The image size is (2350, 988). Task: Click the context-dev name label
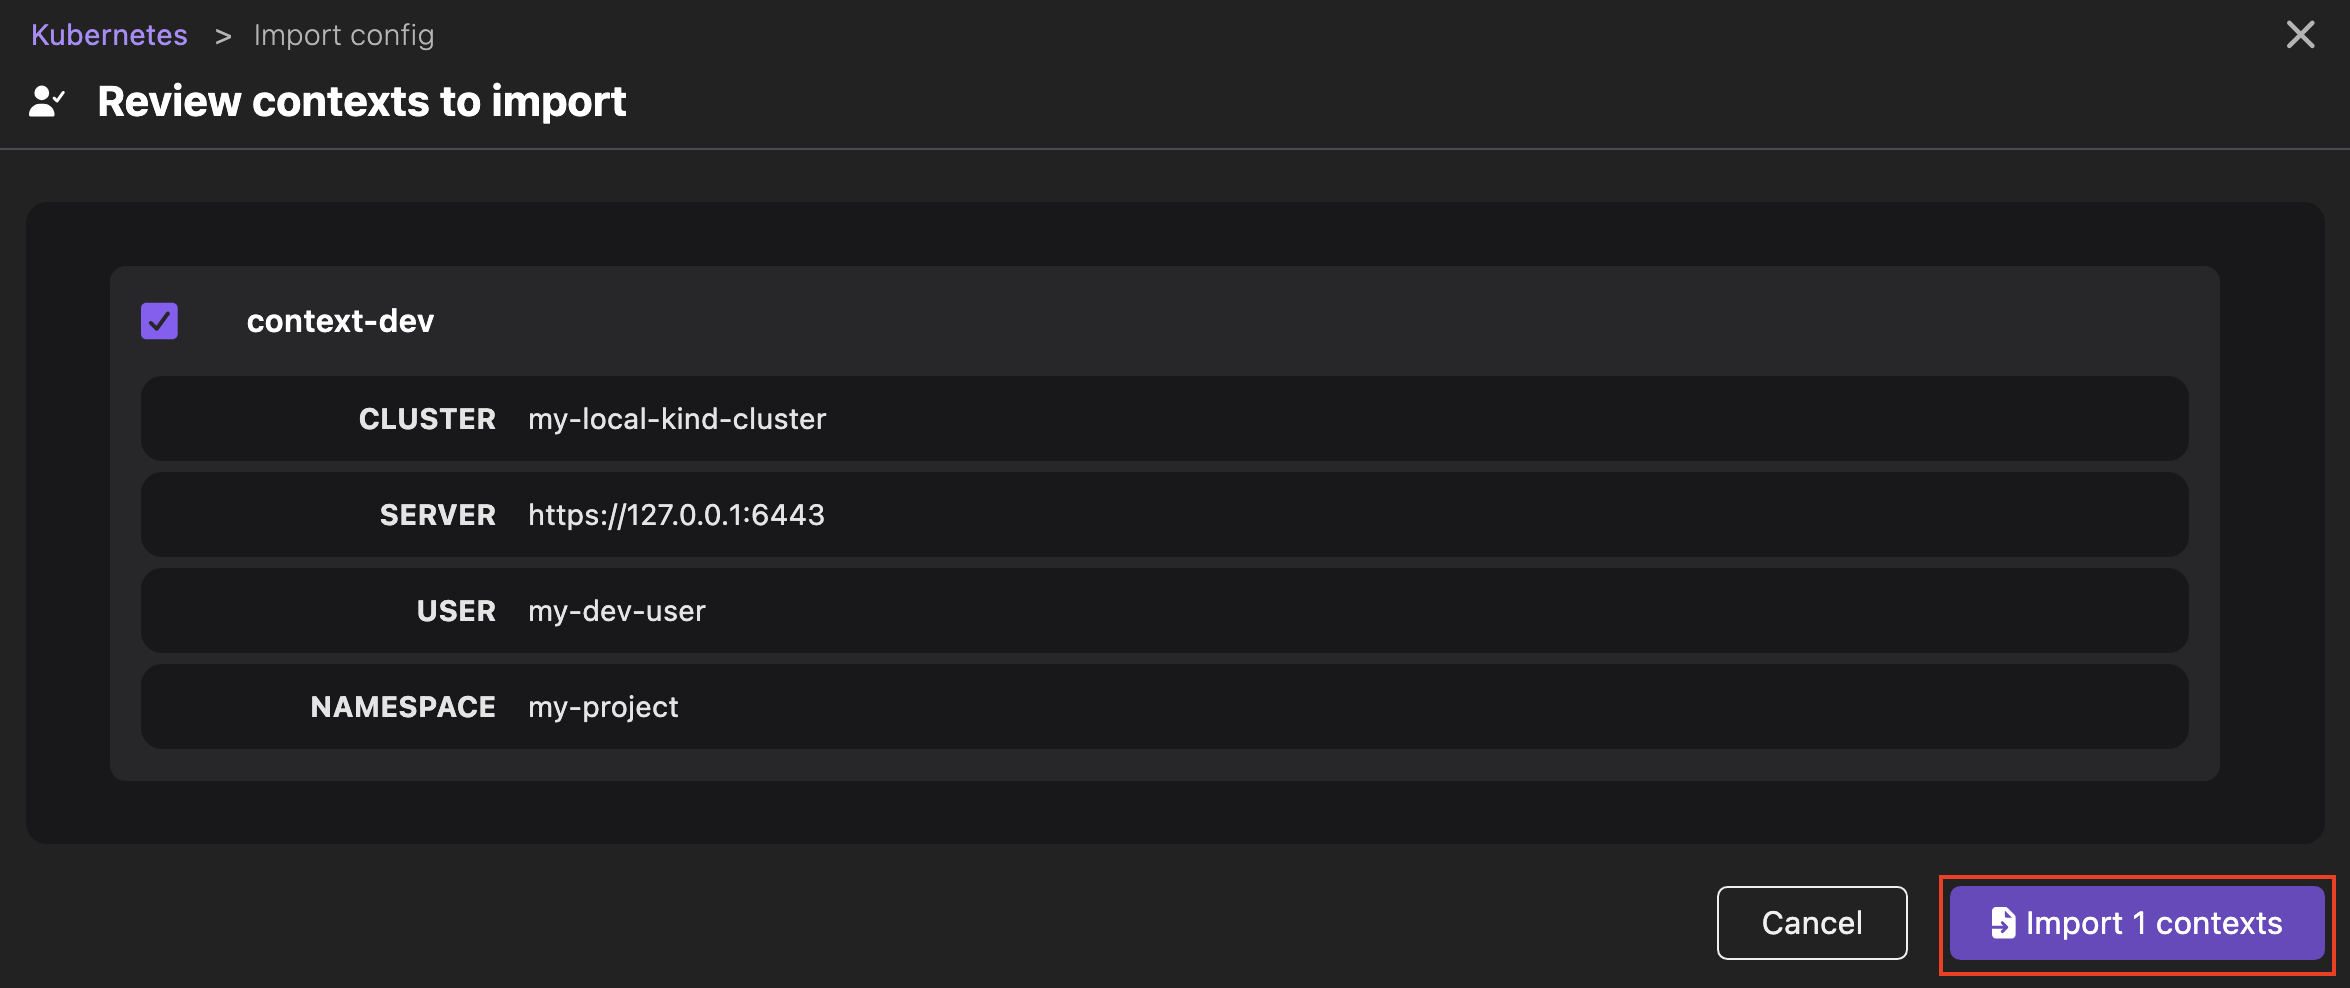tap(340, 320)
